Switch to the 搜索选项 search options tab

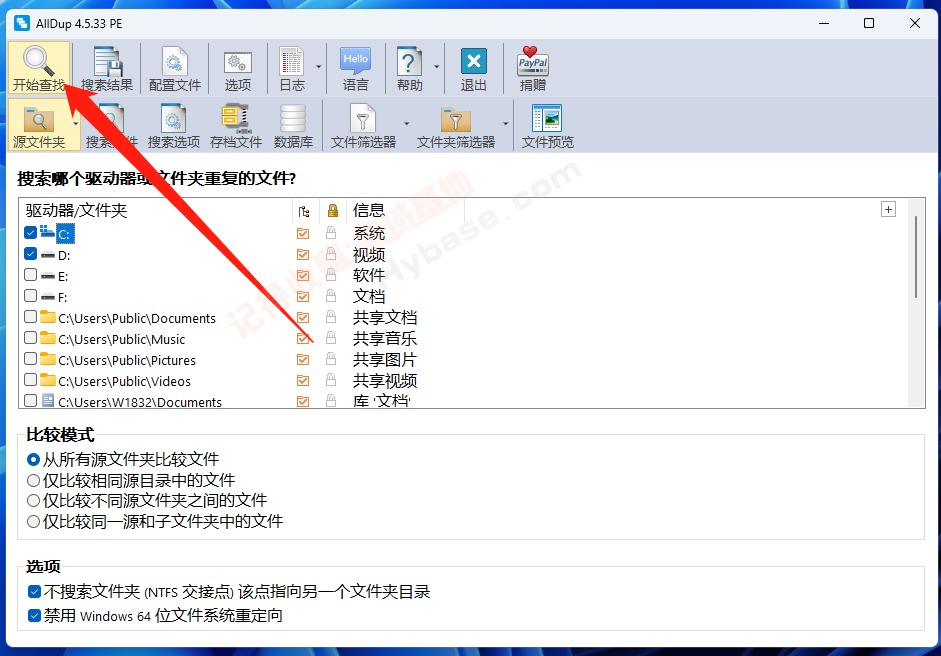point(174,125)
